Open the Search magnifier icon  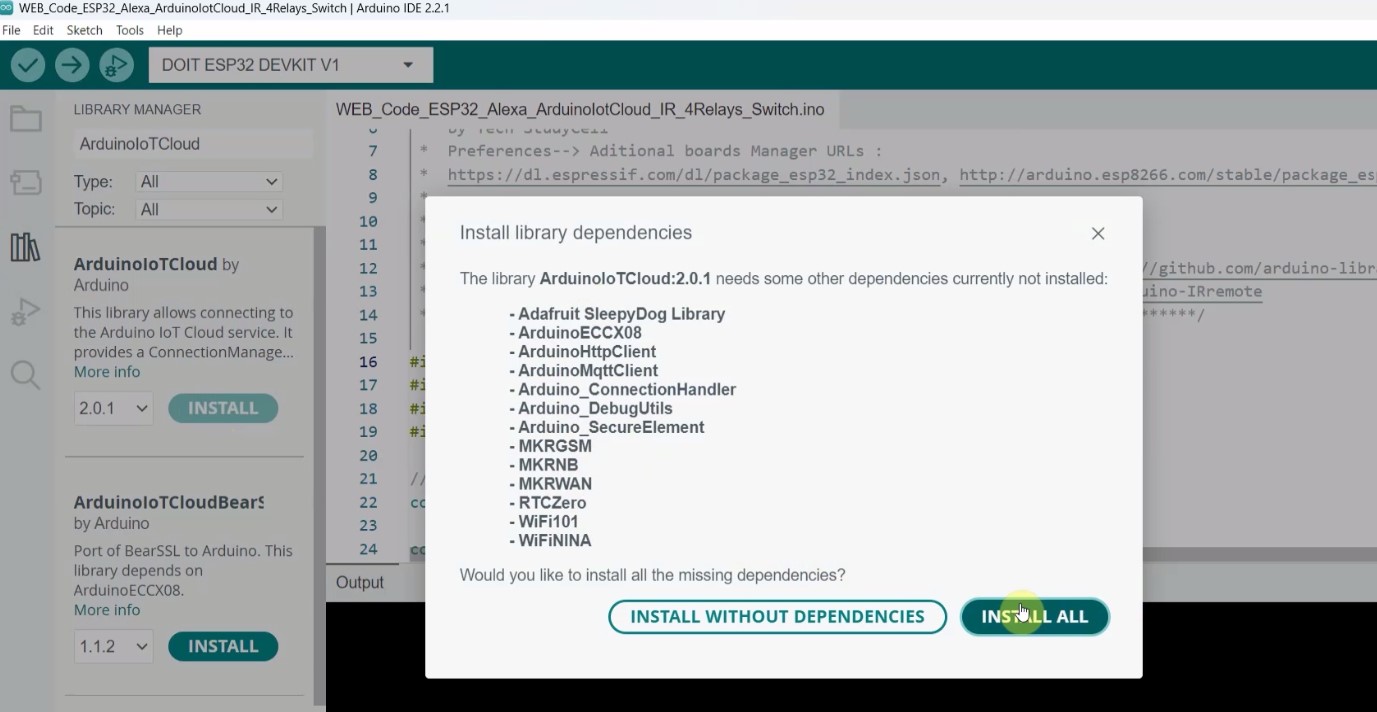tap(25, 375)
